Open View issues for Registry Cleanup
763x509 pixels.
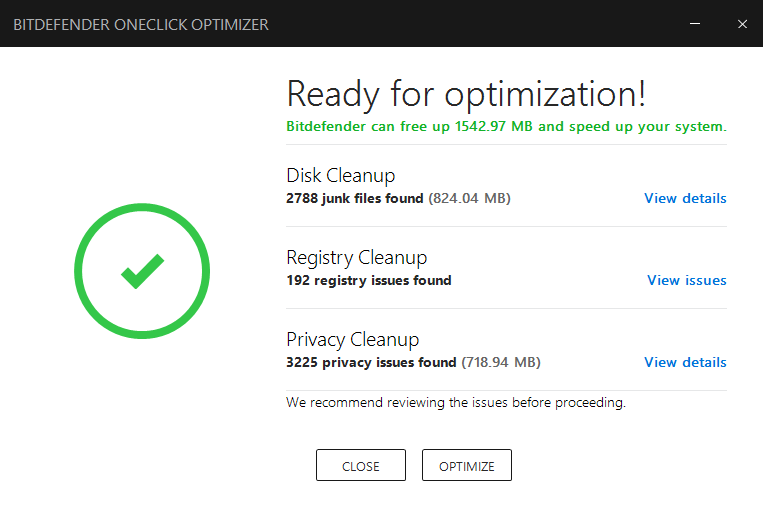click(x=687, y=280)
